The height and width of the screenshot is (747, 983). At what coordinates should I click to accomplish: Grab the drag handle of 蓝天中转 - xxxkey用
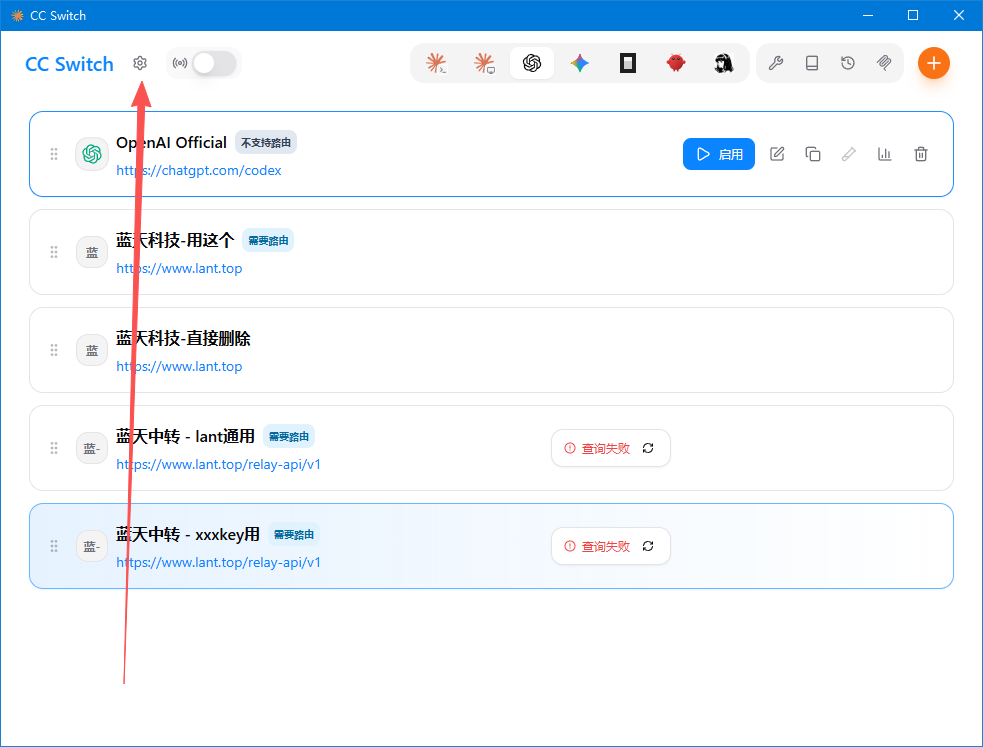click(54, 546)
